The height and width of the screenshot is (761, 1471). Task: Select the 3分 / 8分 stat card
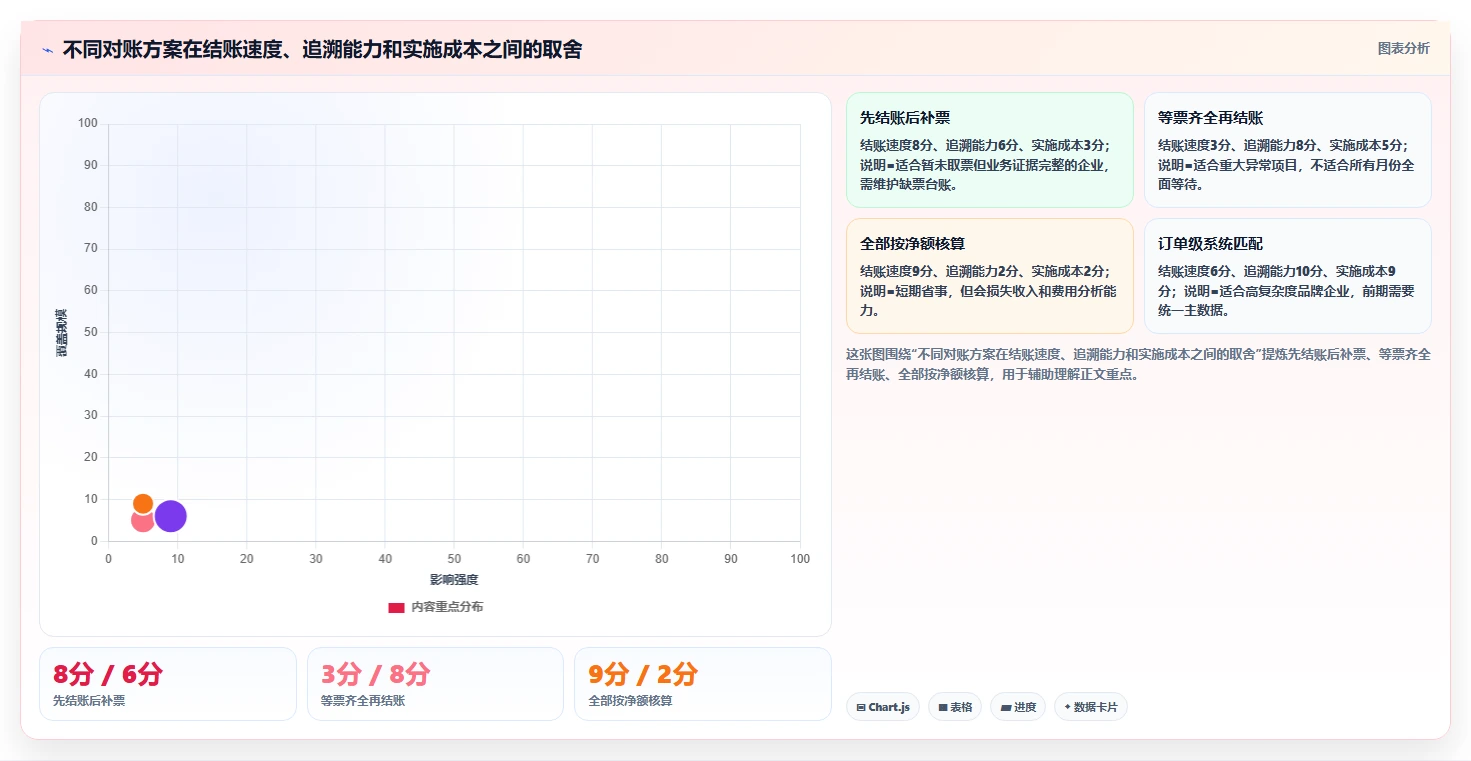point(435,684)
